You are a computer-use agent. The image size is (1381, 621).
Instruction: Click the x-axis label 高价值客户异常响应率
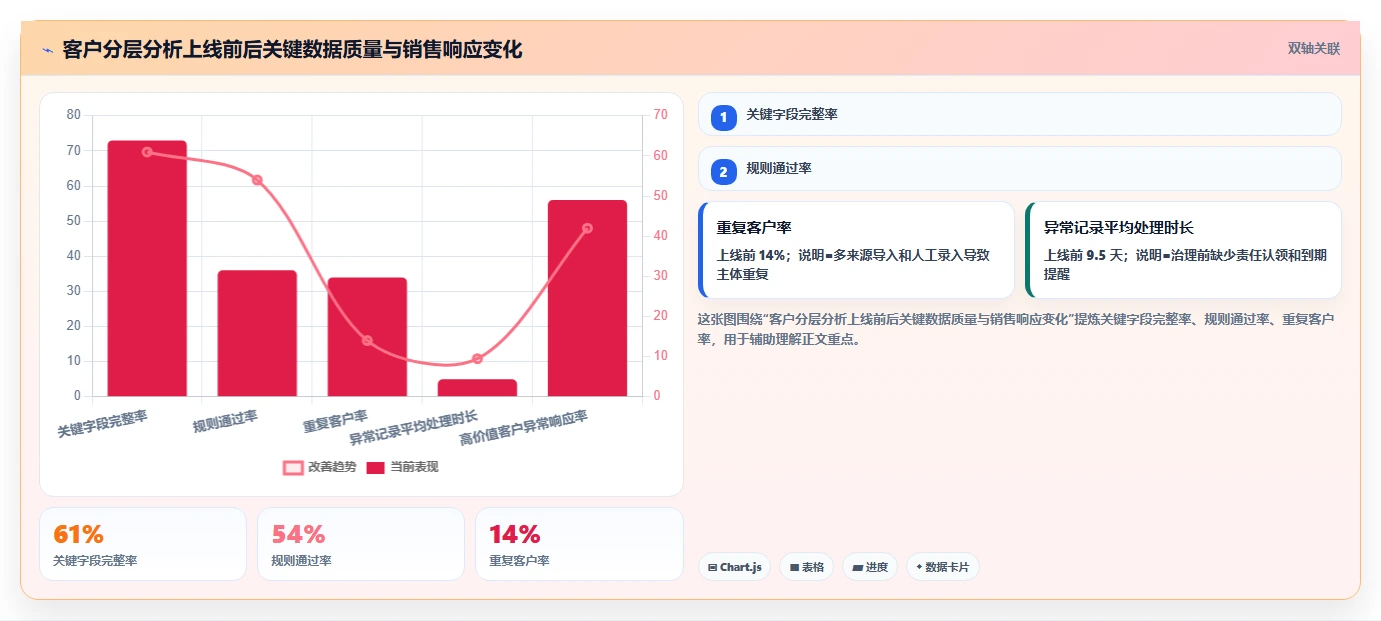523,428
